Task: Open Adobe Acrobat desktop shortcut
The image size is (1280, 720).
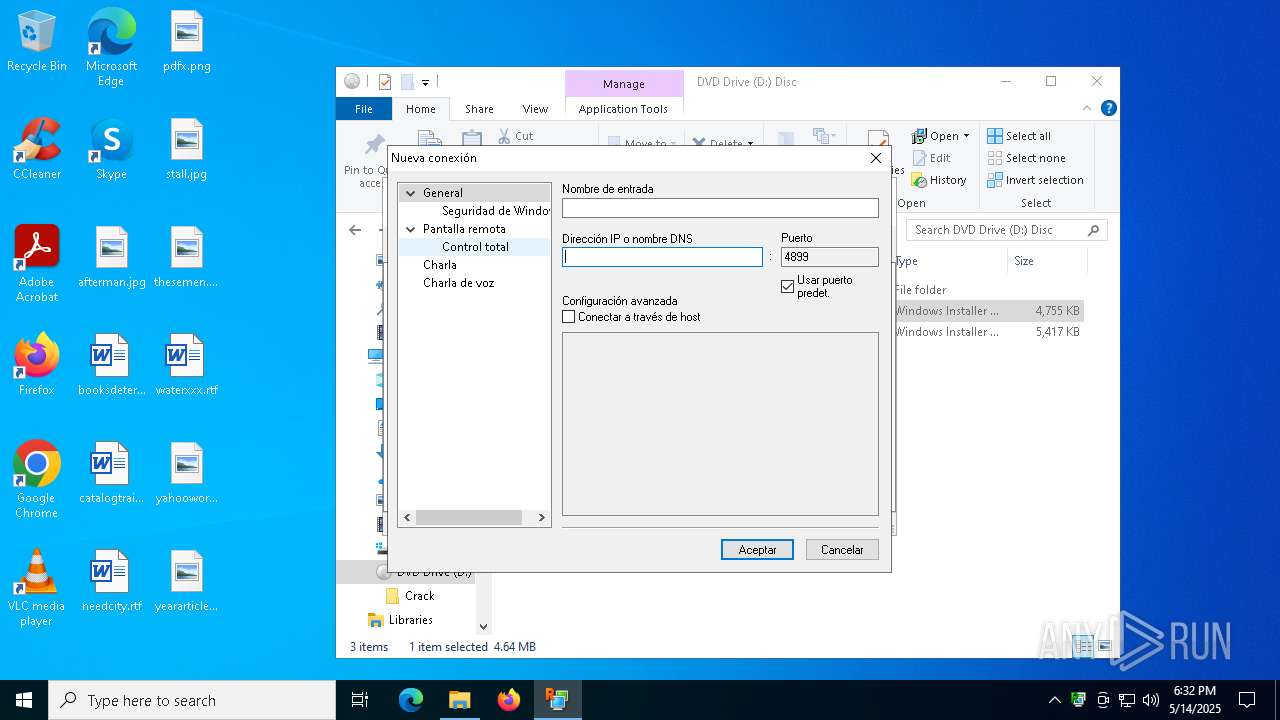Action: click(37, 264)
